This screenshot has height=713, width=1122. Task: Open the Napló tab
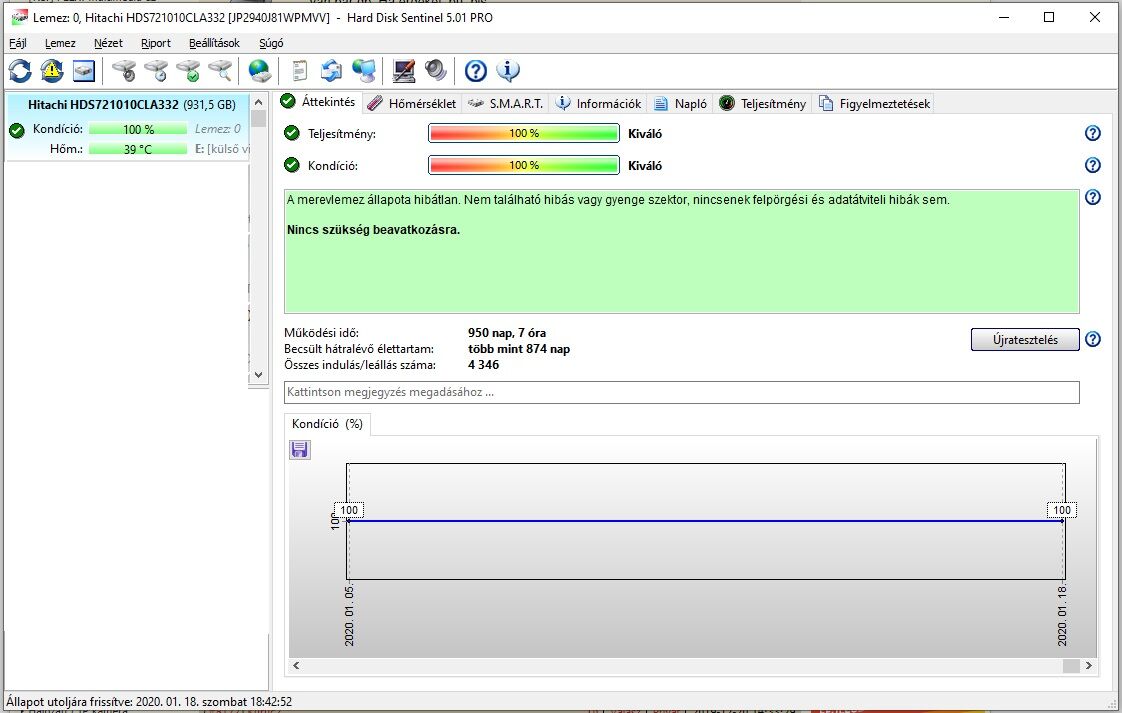click(680, 104)
